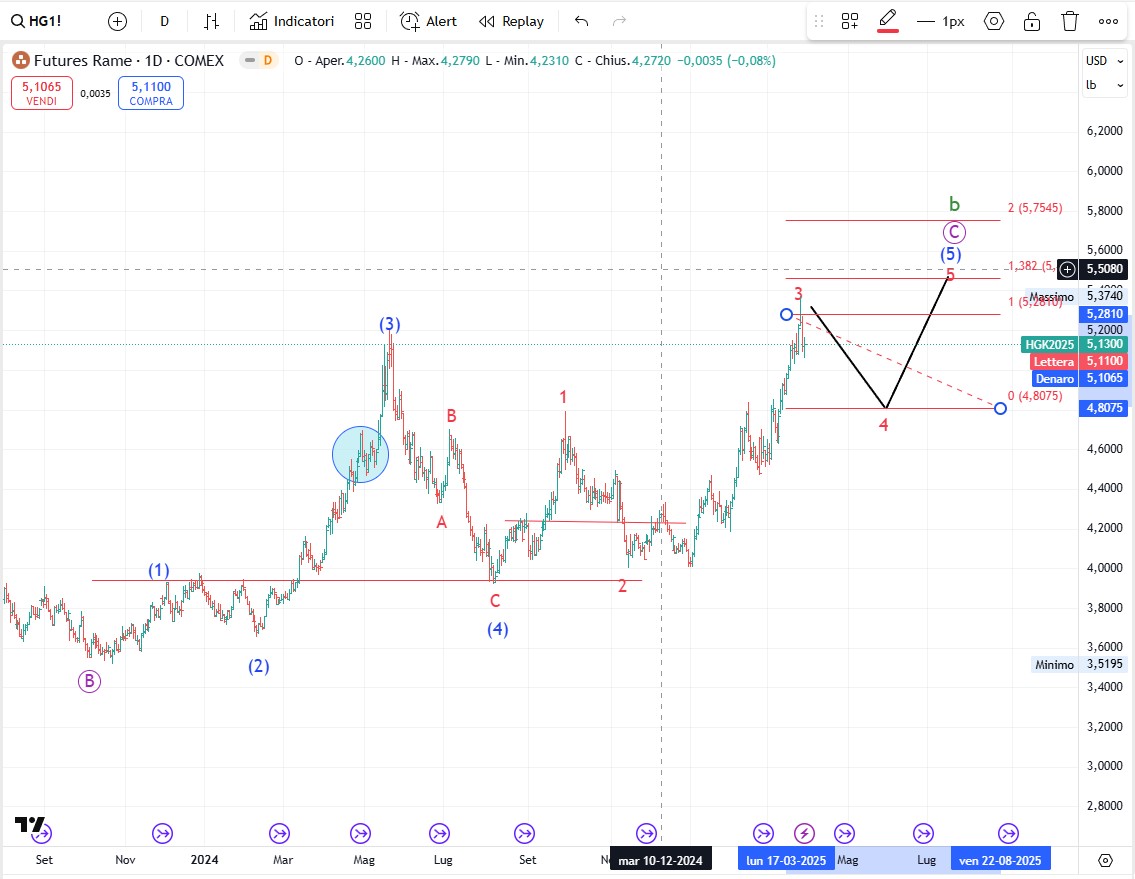
Task: Click rollover marker above ven 22-08-2025
Action: 1008,834
